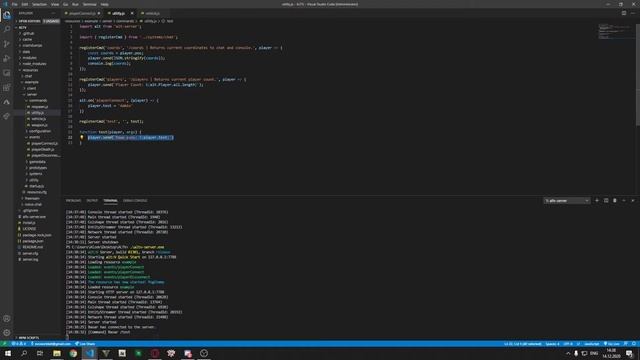Open the File menu
The image size is (640, 360).
click(x=14, y=4)
